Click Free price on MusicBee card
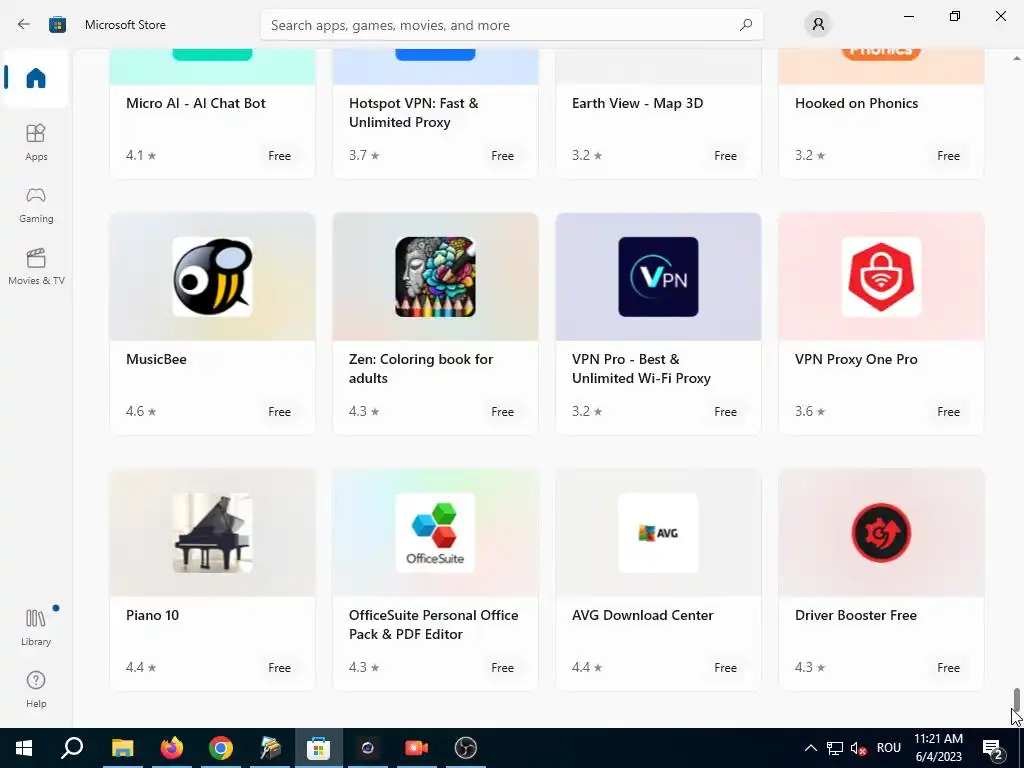The width and height of the screenshot is (1024, 768). [x=280, y=411]
